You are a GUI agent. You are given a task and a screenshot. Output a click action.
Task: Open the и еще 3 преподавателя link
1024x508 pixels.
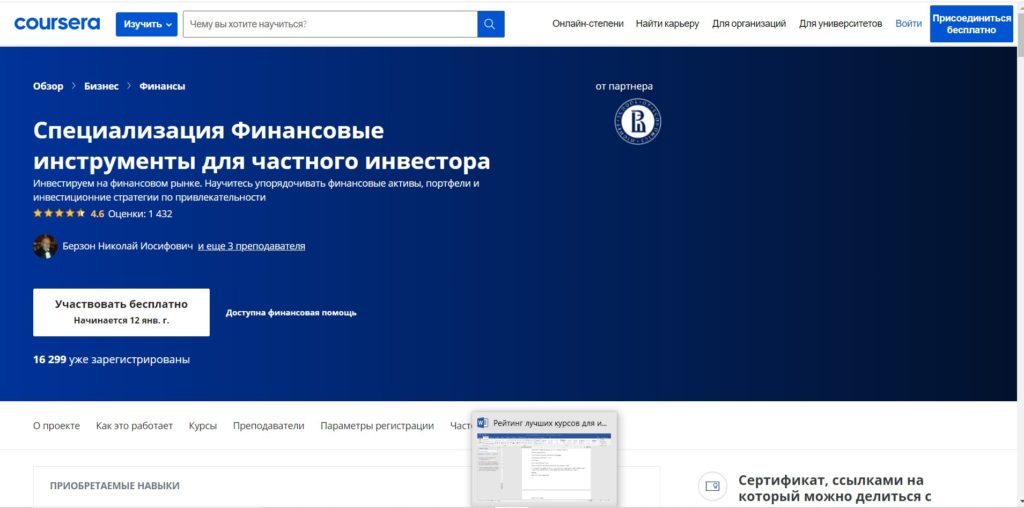[x=251, y=246]
